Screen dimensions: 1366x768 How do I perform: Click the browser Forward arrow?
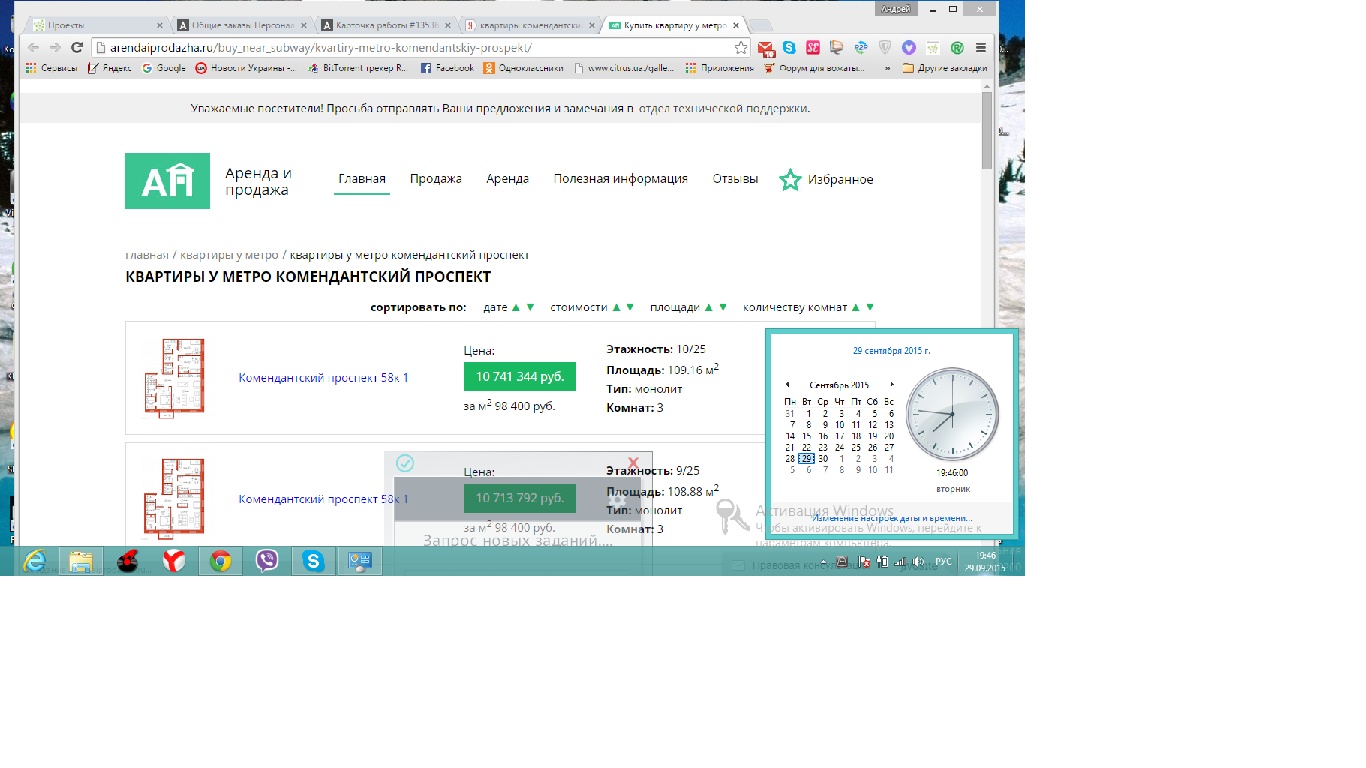[x=55, y=47]
